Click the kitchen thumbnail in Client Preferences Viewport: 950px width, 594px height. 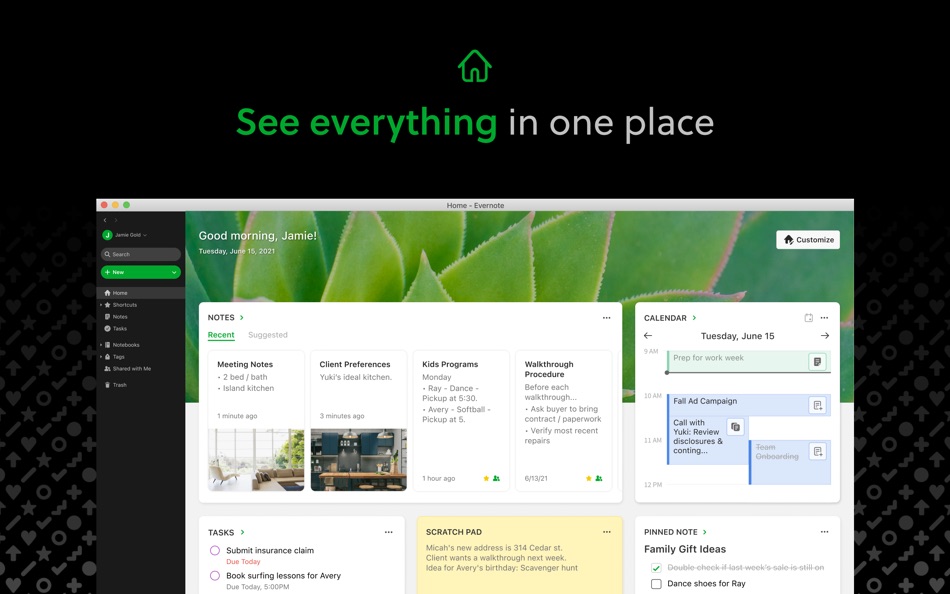coord(359,459)
